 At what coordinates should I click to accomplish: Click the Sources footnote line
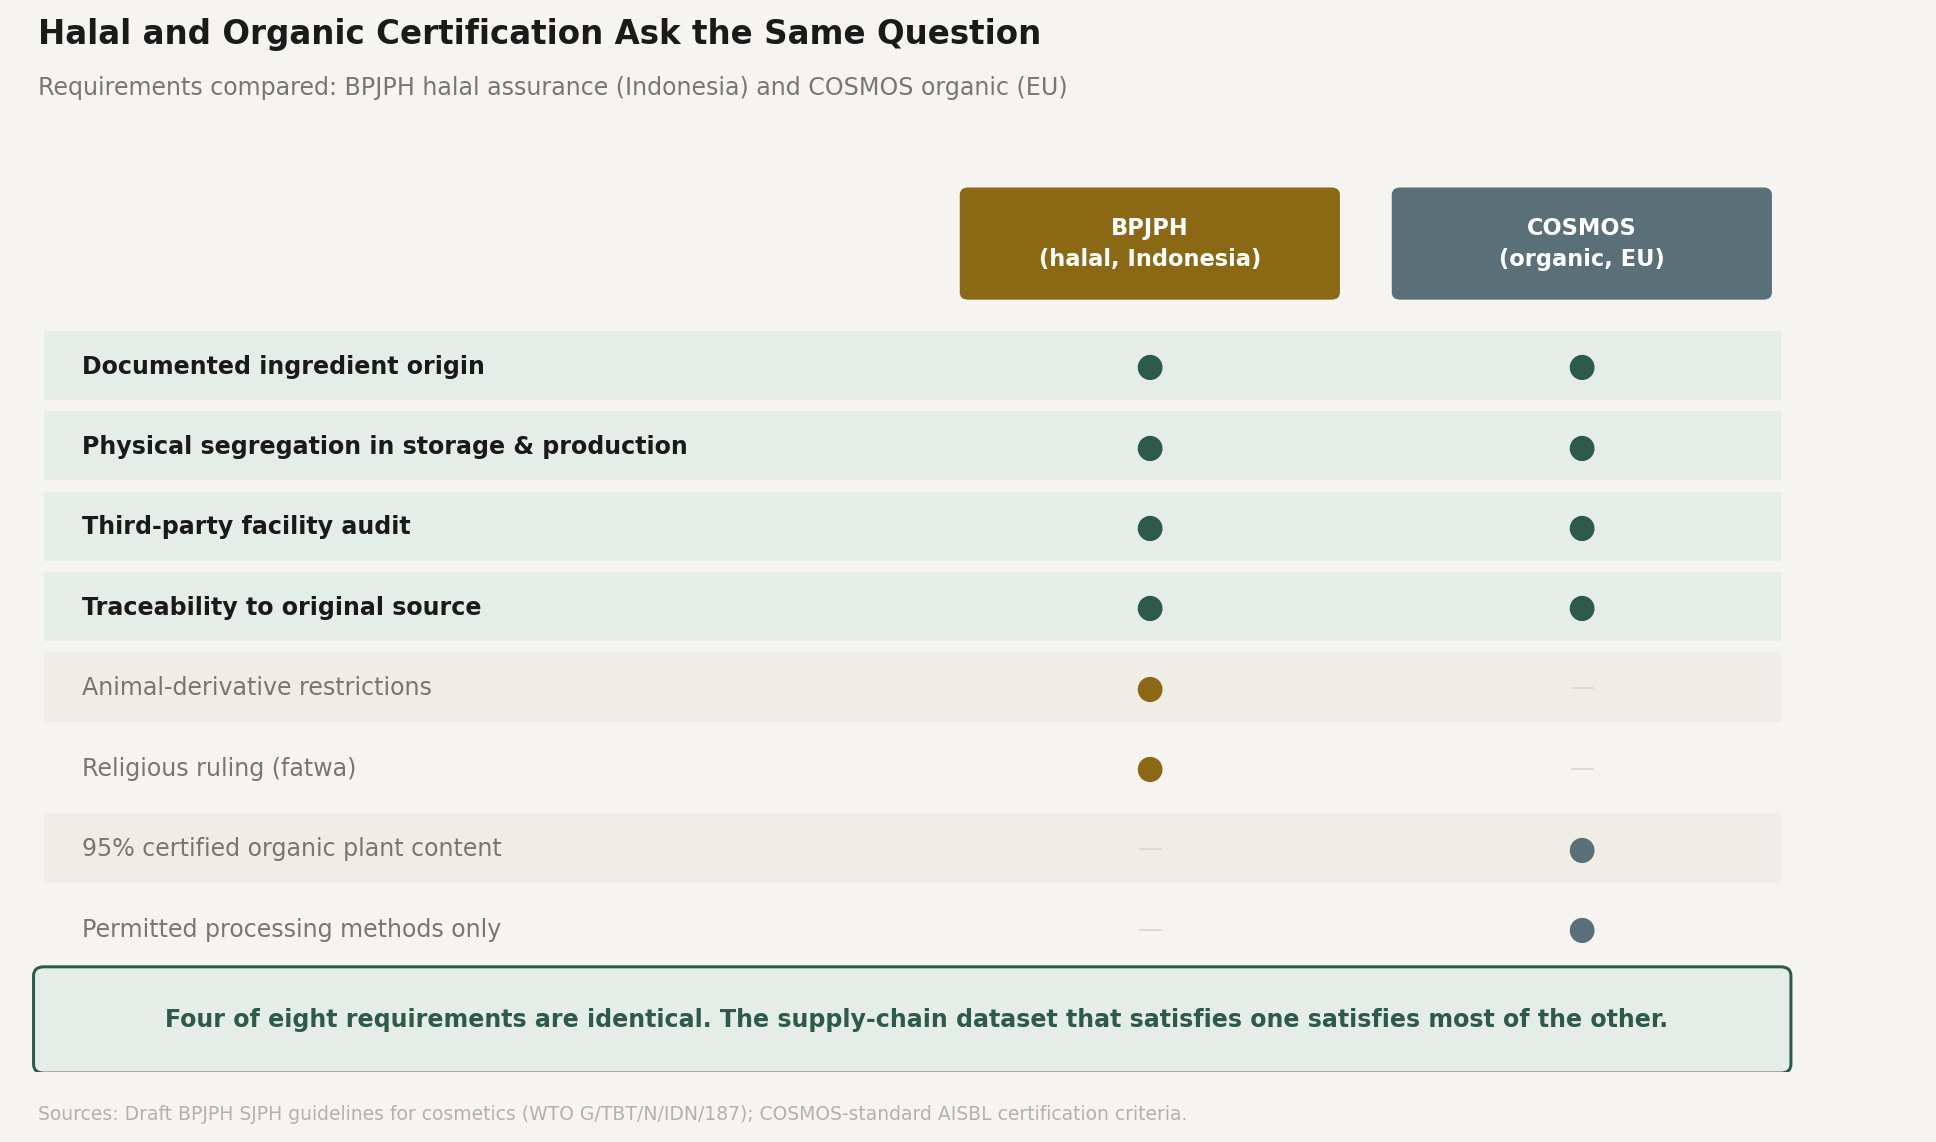(612, 1114)
